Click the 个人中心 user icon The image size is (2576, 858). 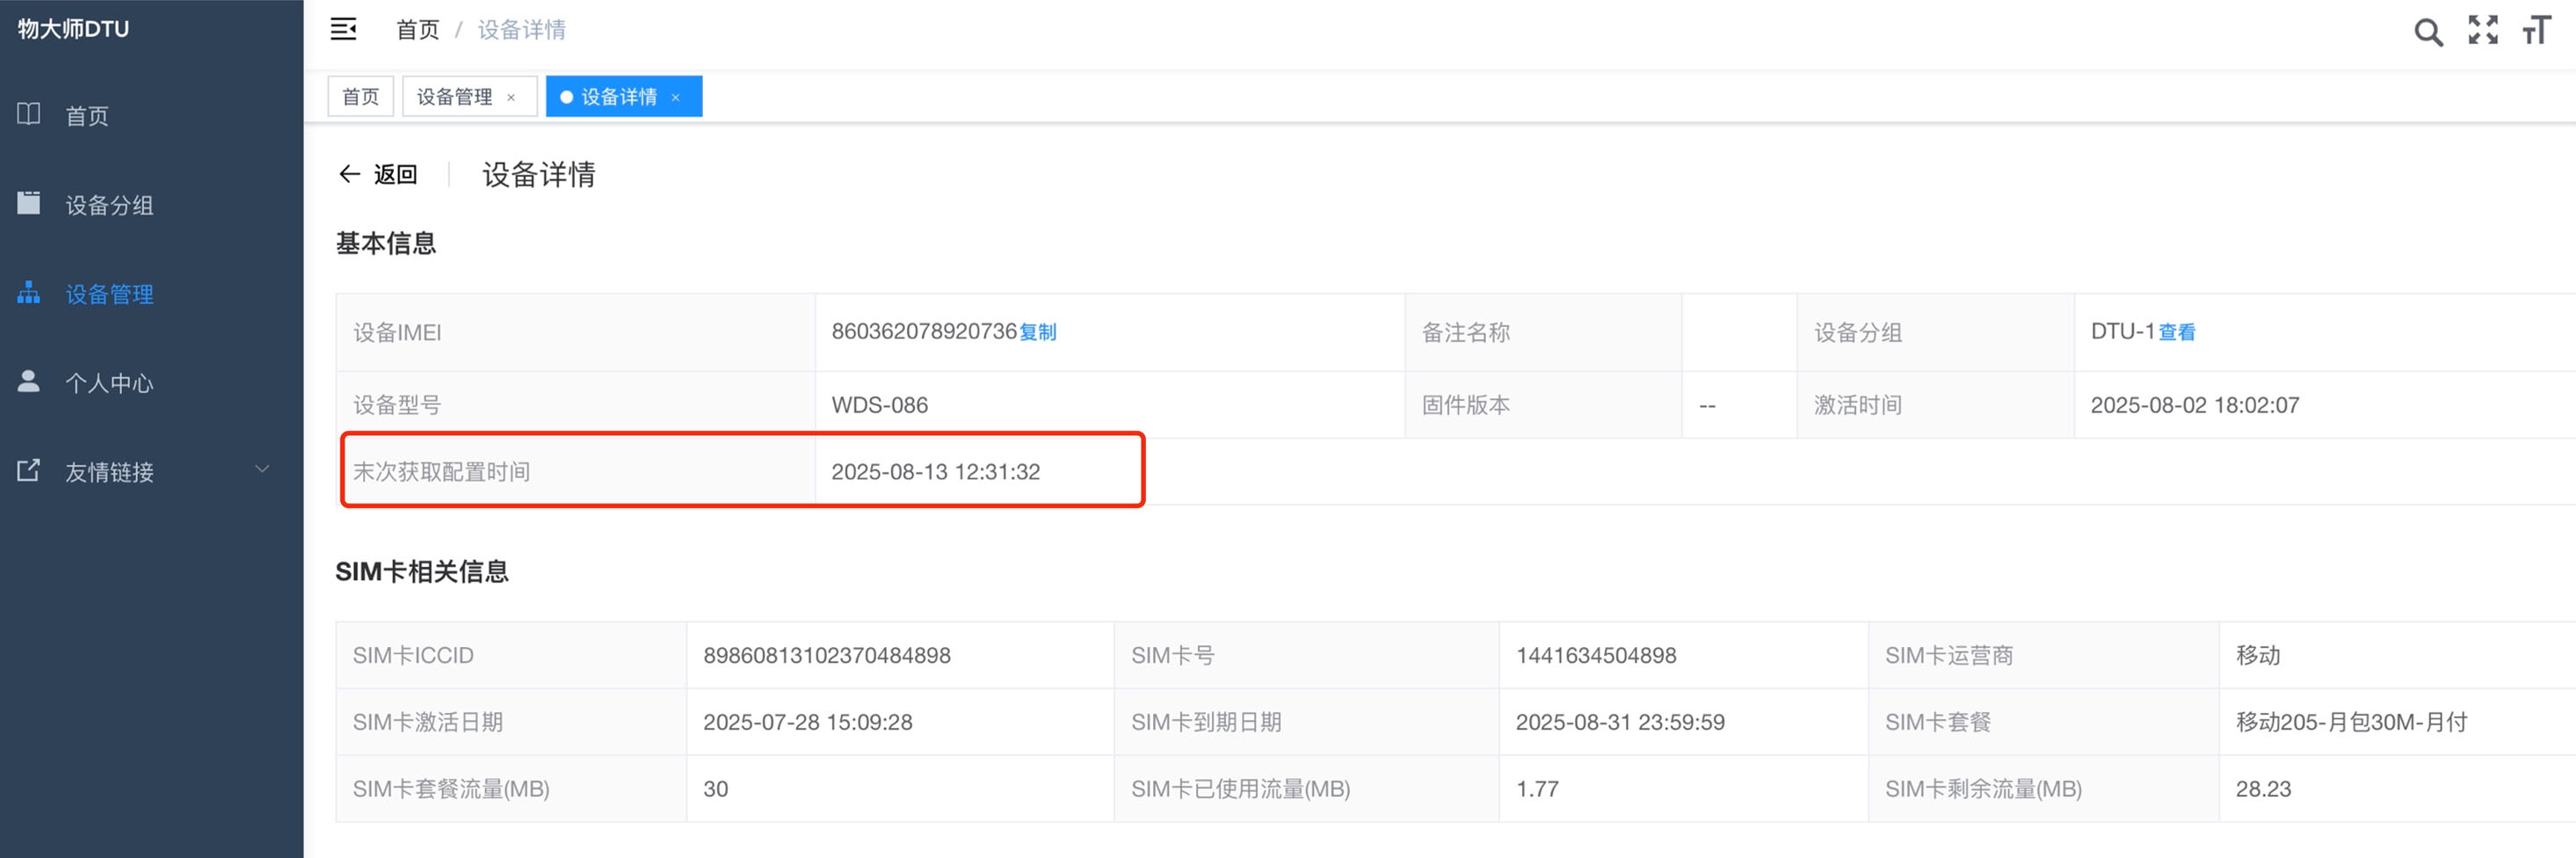[29, 381]
